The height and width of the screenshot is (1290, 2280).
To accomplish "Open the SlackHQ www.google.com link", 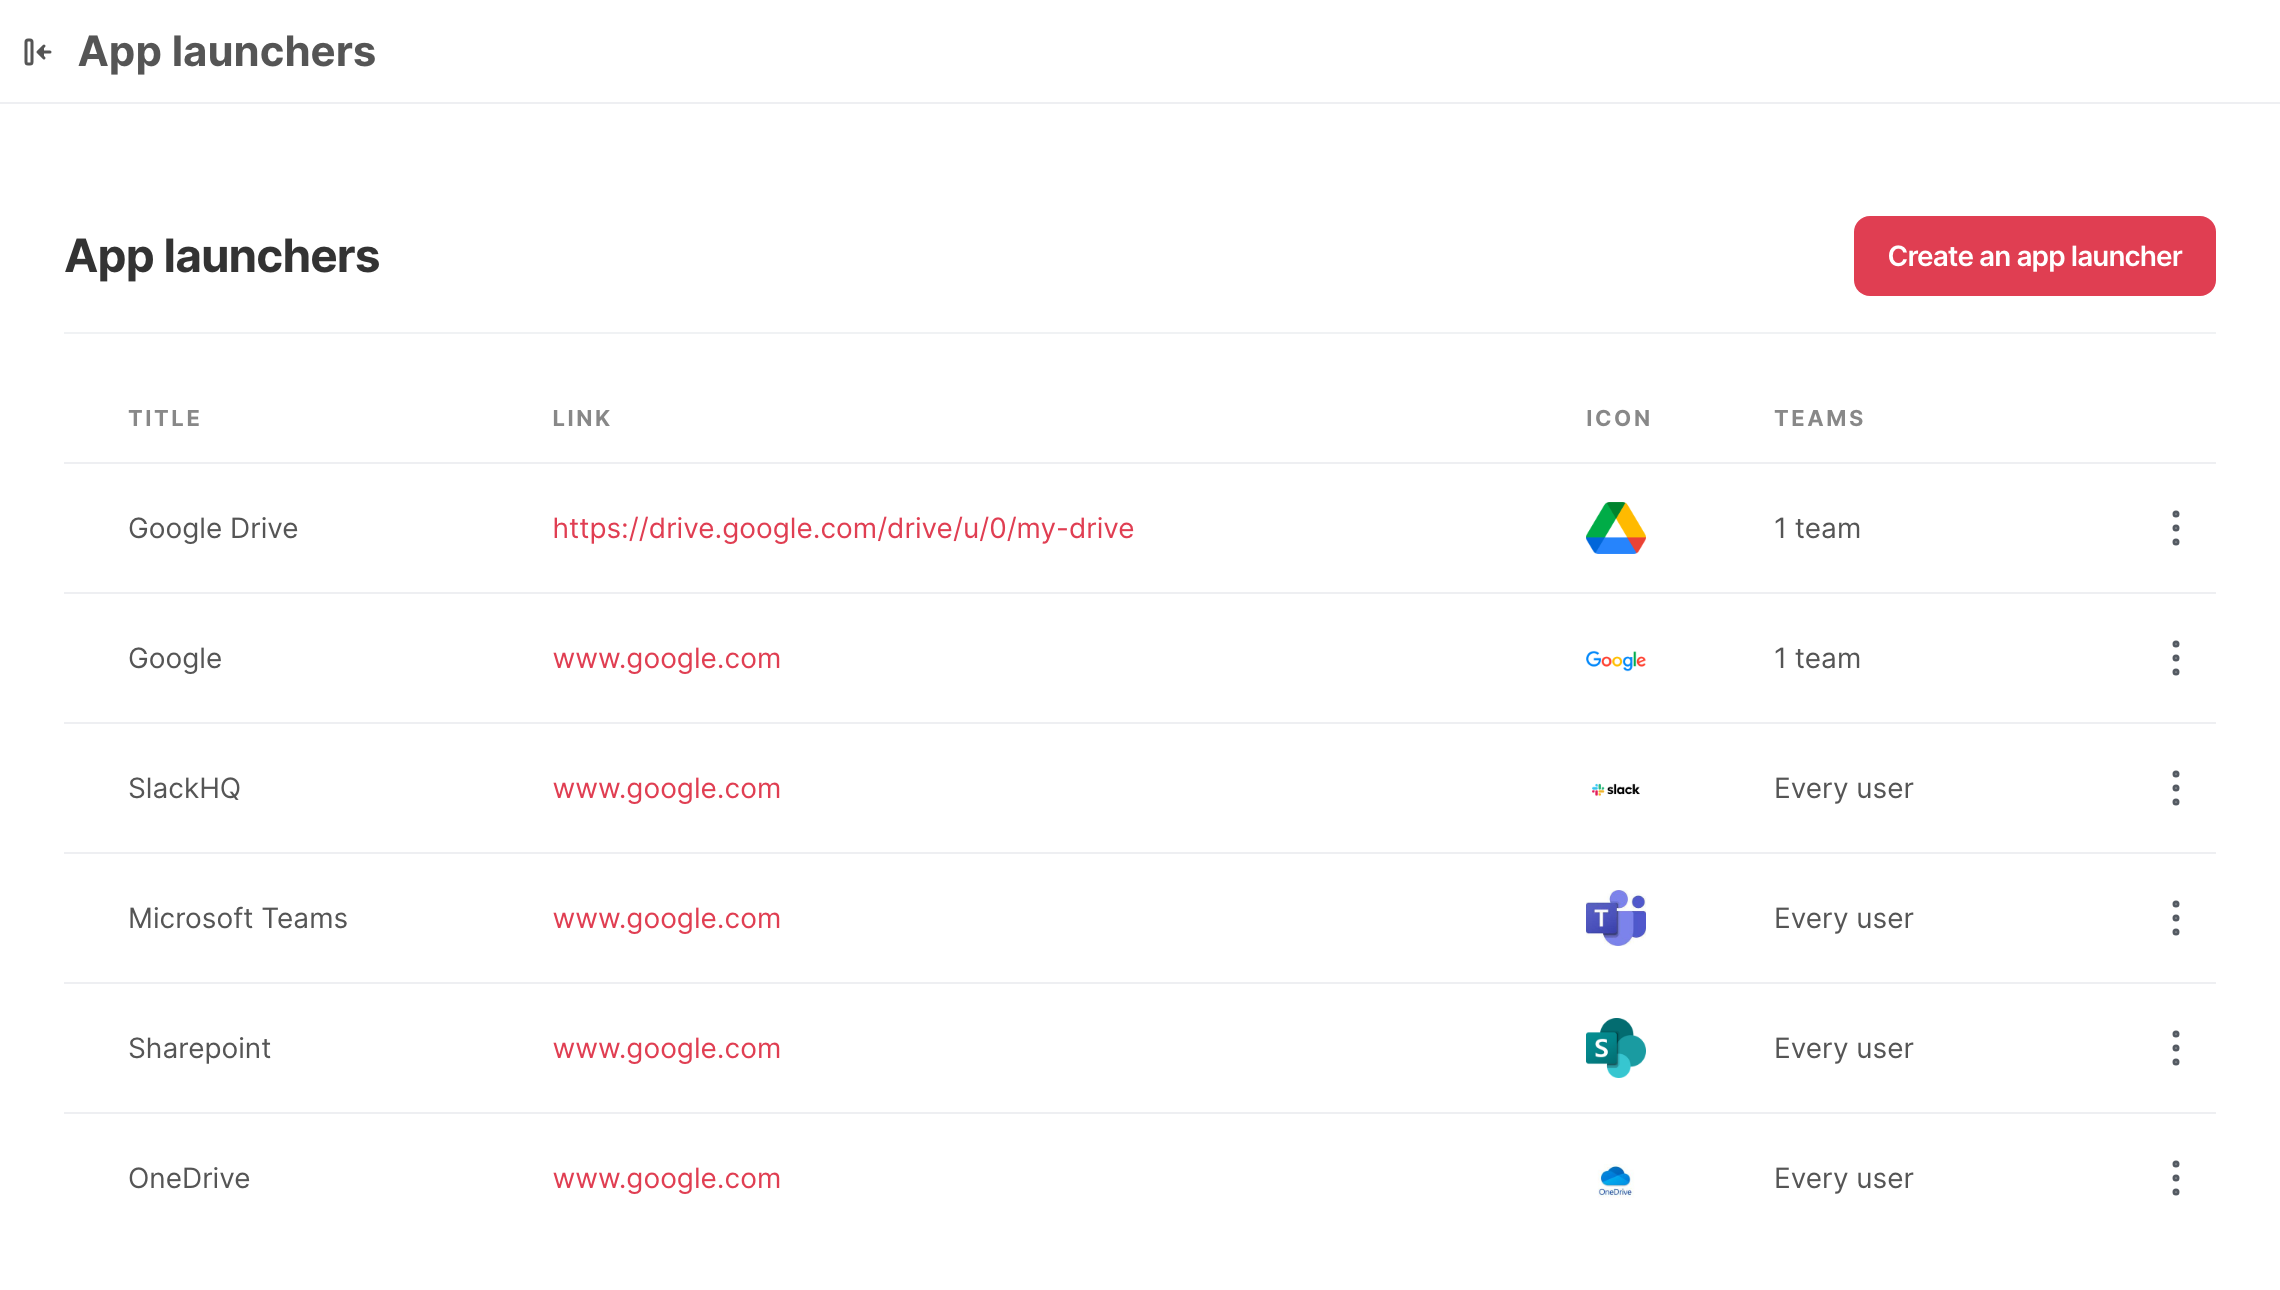I will point(666,788).
